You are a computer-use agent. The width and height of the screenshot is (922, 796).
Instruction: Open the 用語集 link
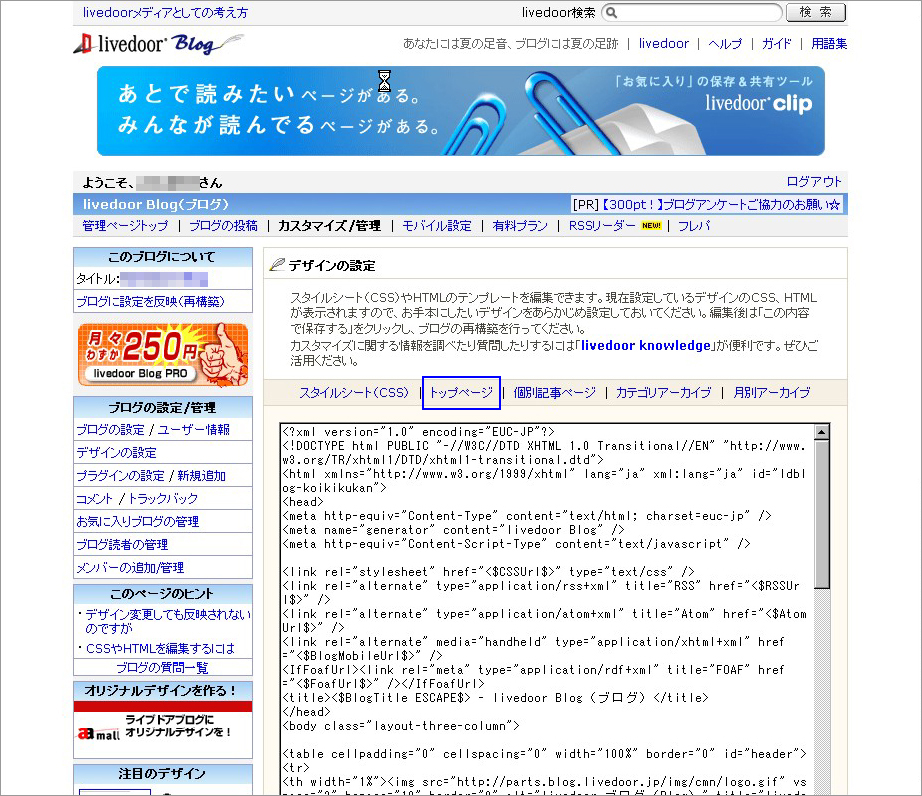tap(829, 44)
